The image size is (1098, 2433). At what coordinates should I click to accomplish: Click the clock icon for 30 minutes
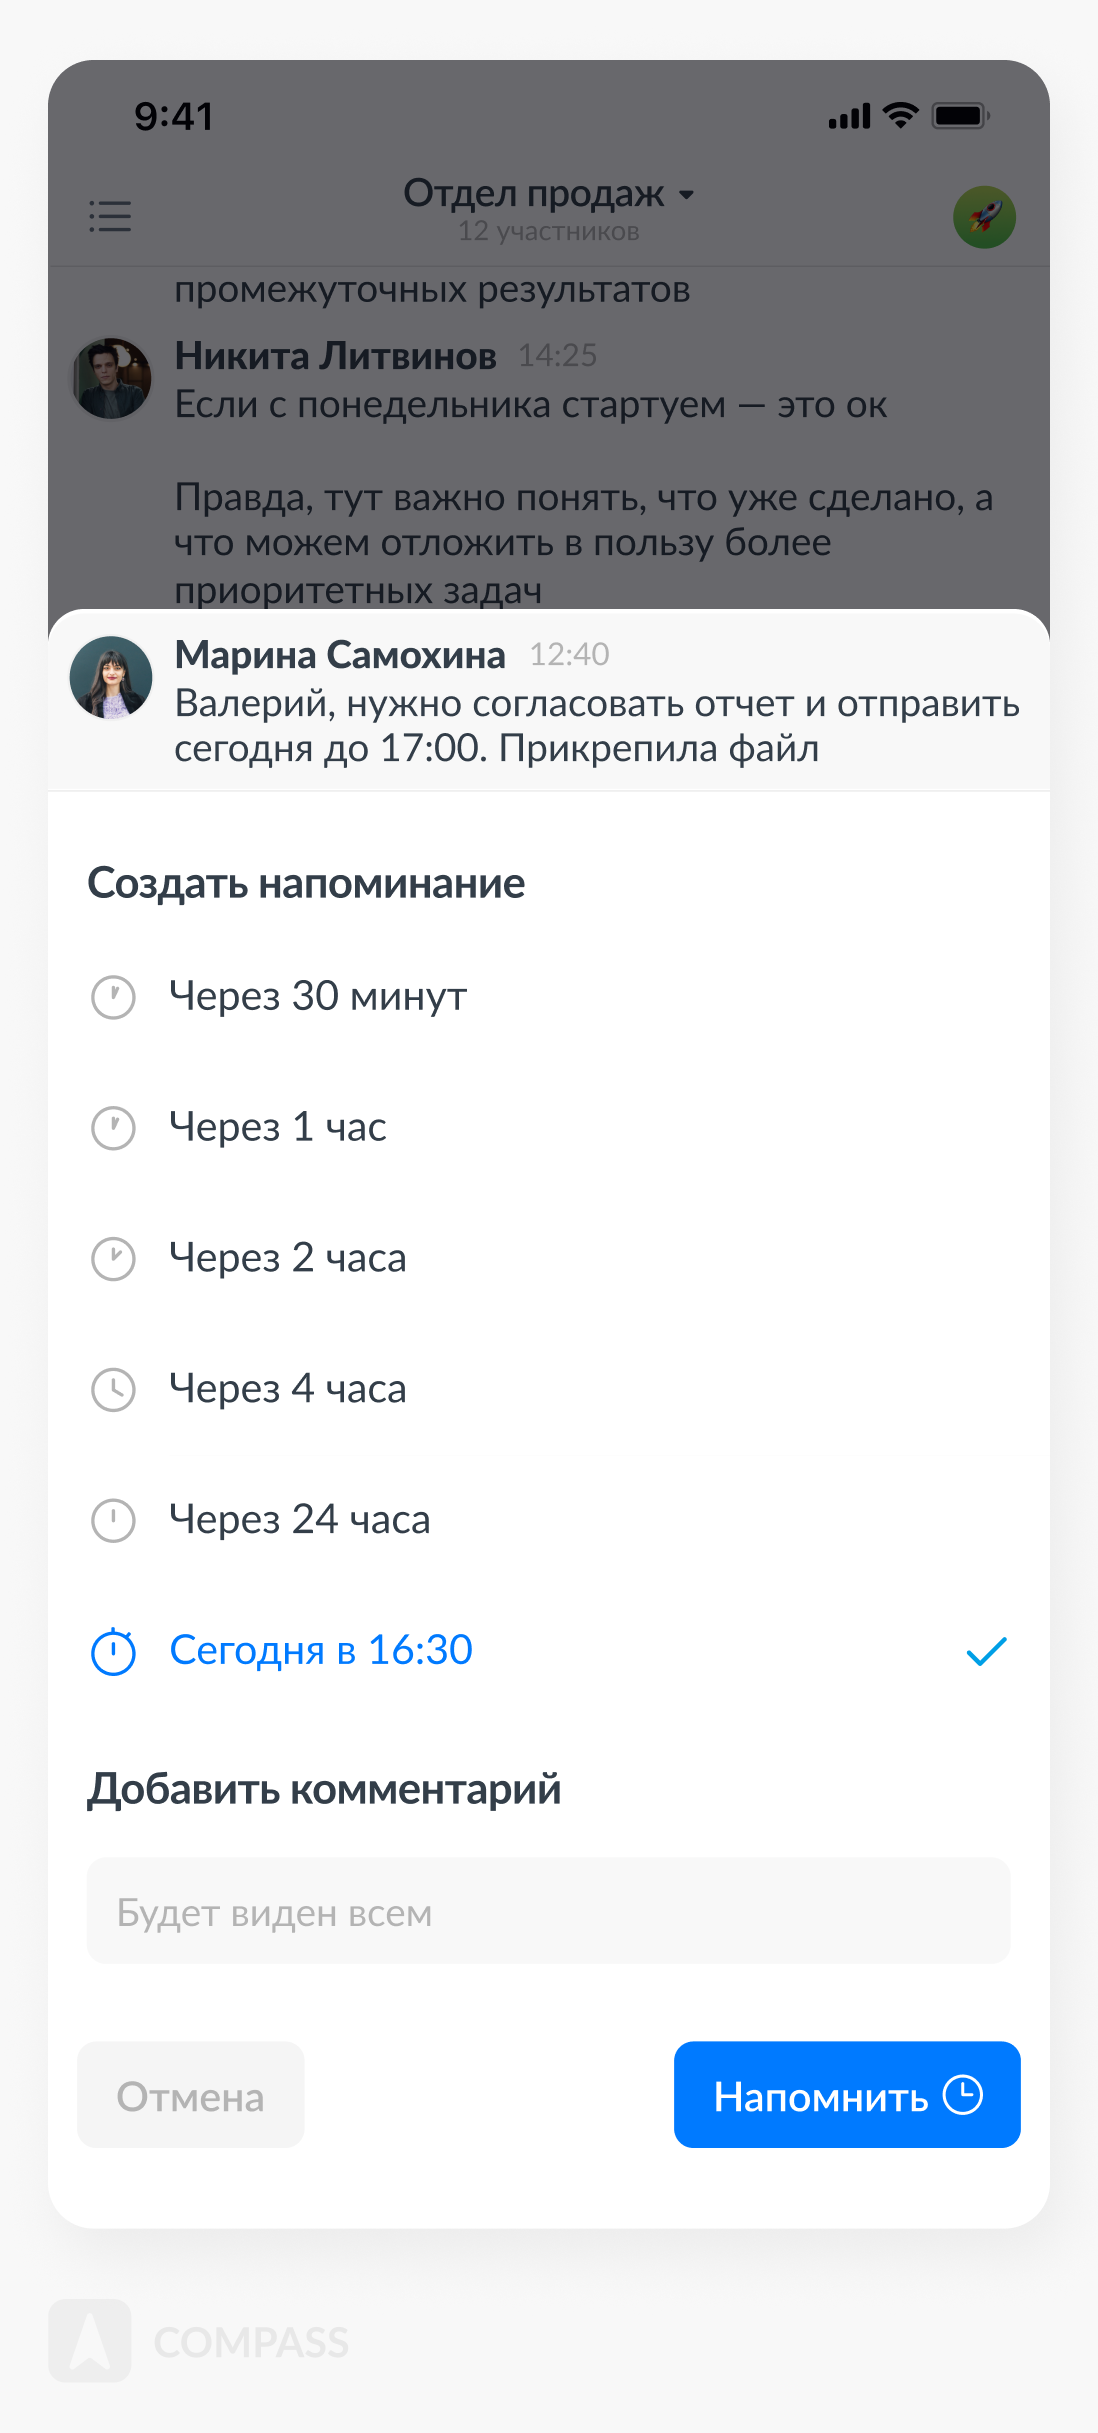point(114,998)
